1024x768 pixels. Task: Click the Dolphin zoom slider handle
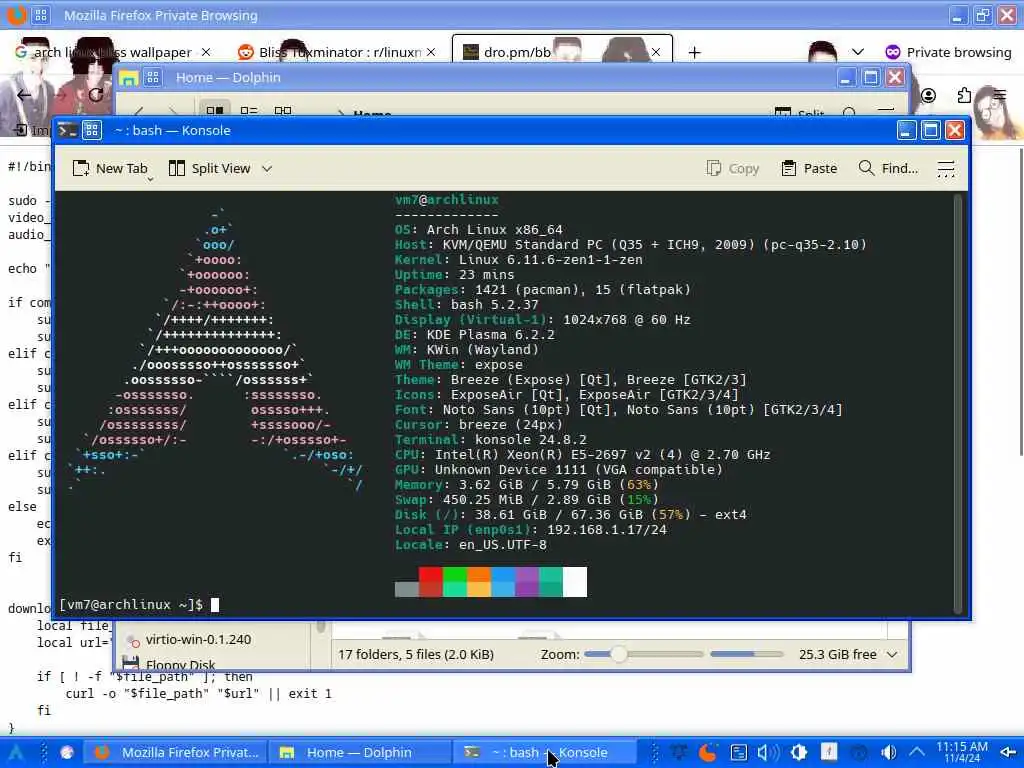[x=618, y=654]
